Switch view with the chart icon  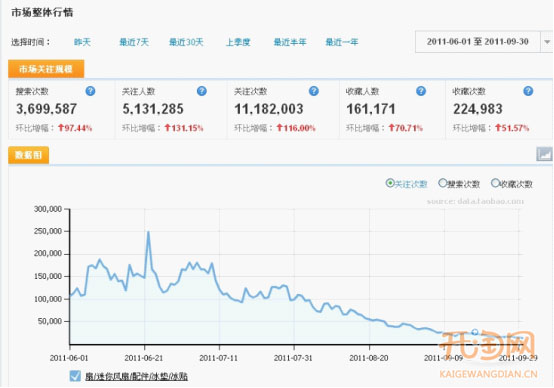click(544, 154)
